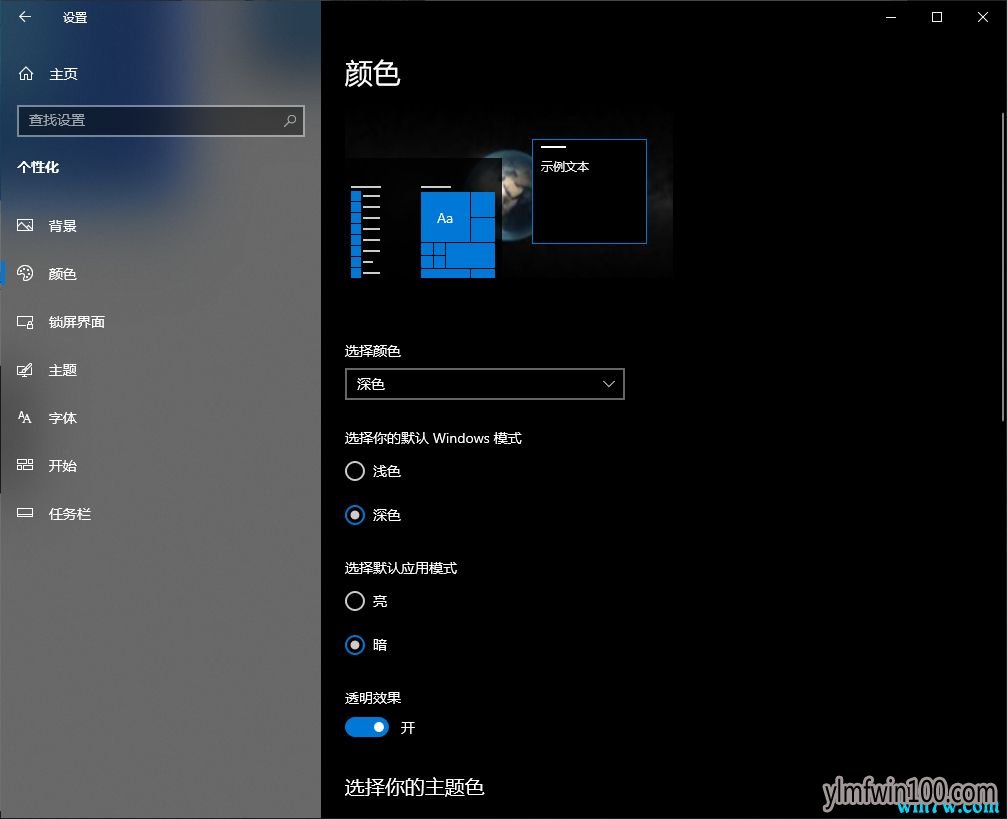Go to 主页 home page
1007x819 pixels.
pos(161,74)
